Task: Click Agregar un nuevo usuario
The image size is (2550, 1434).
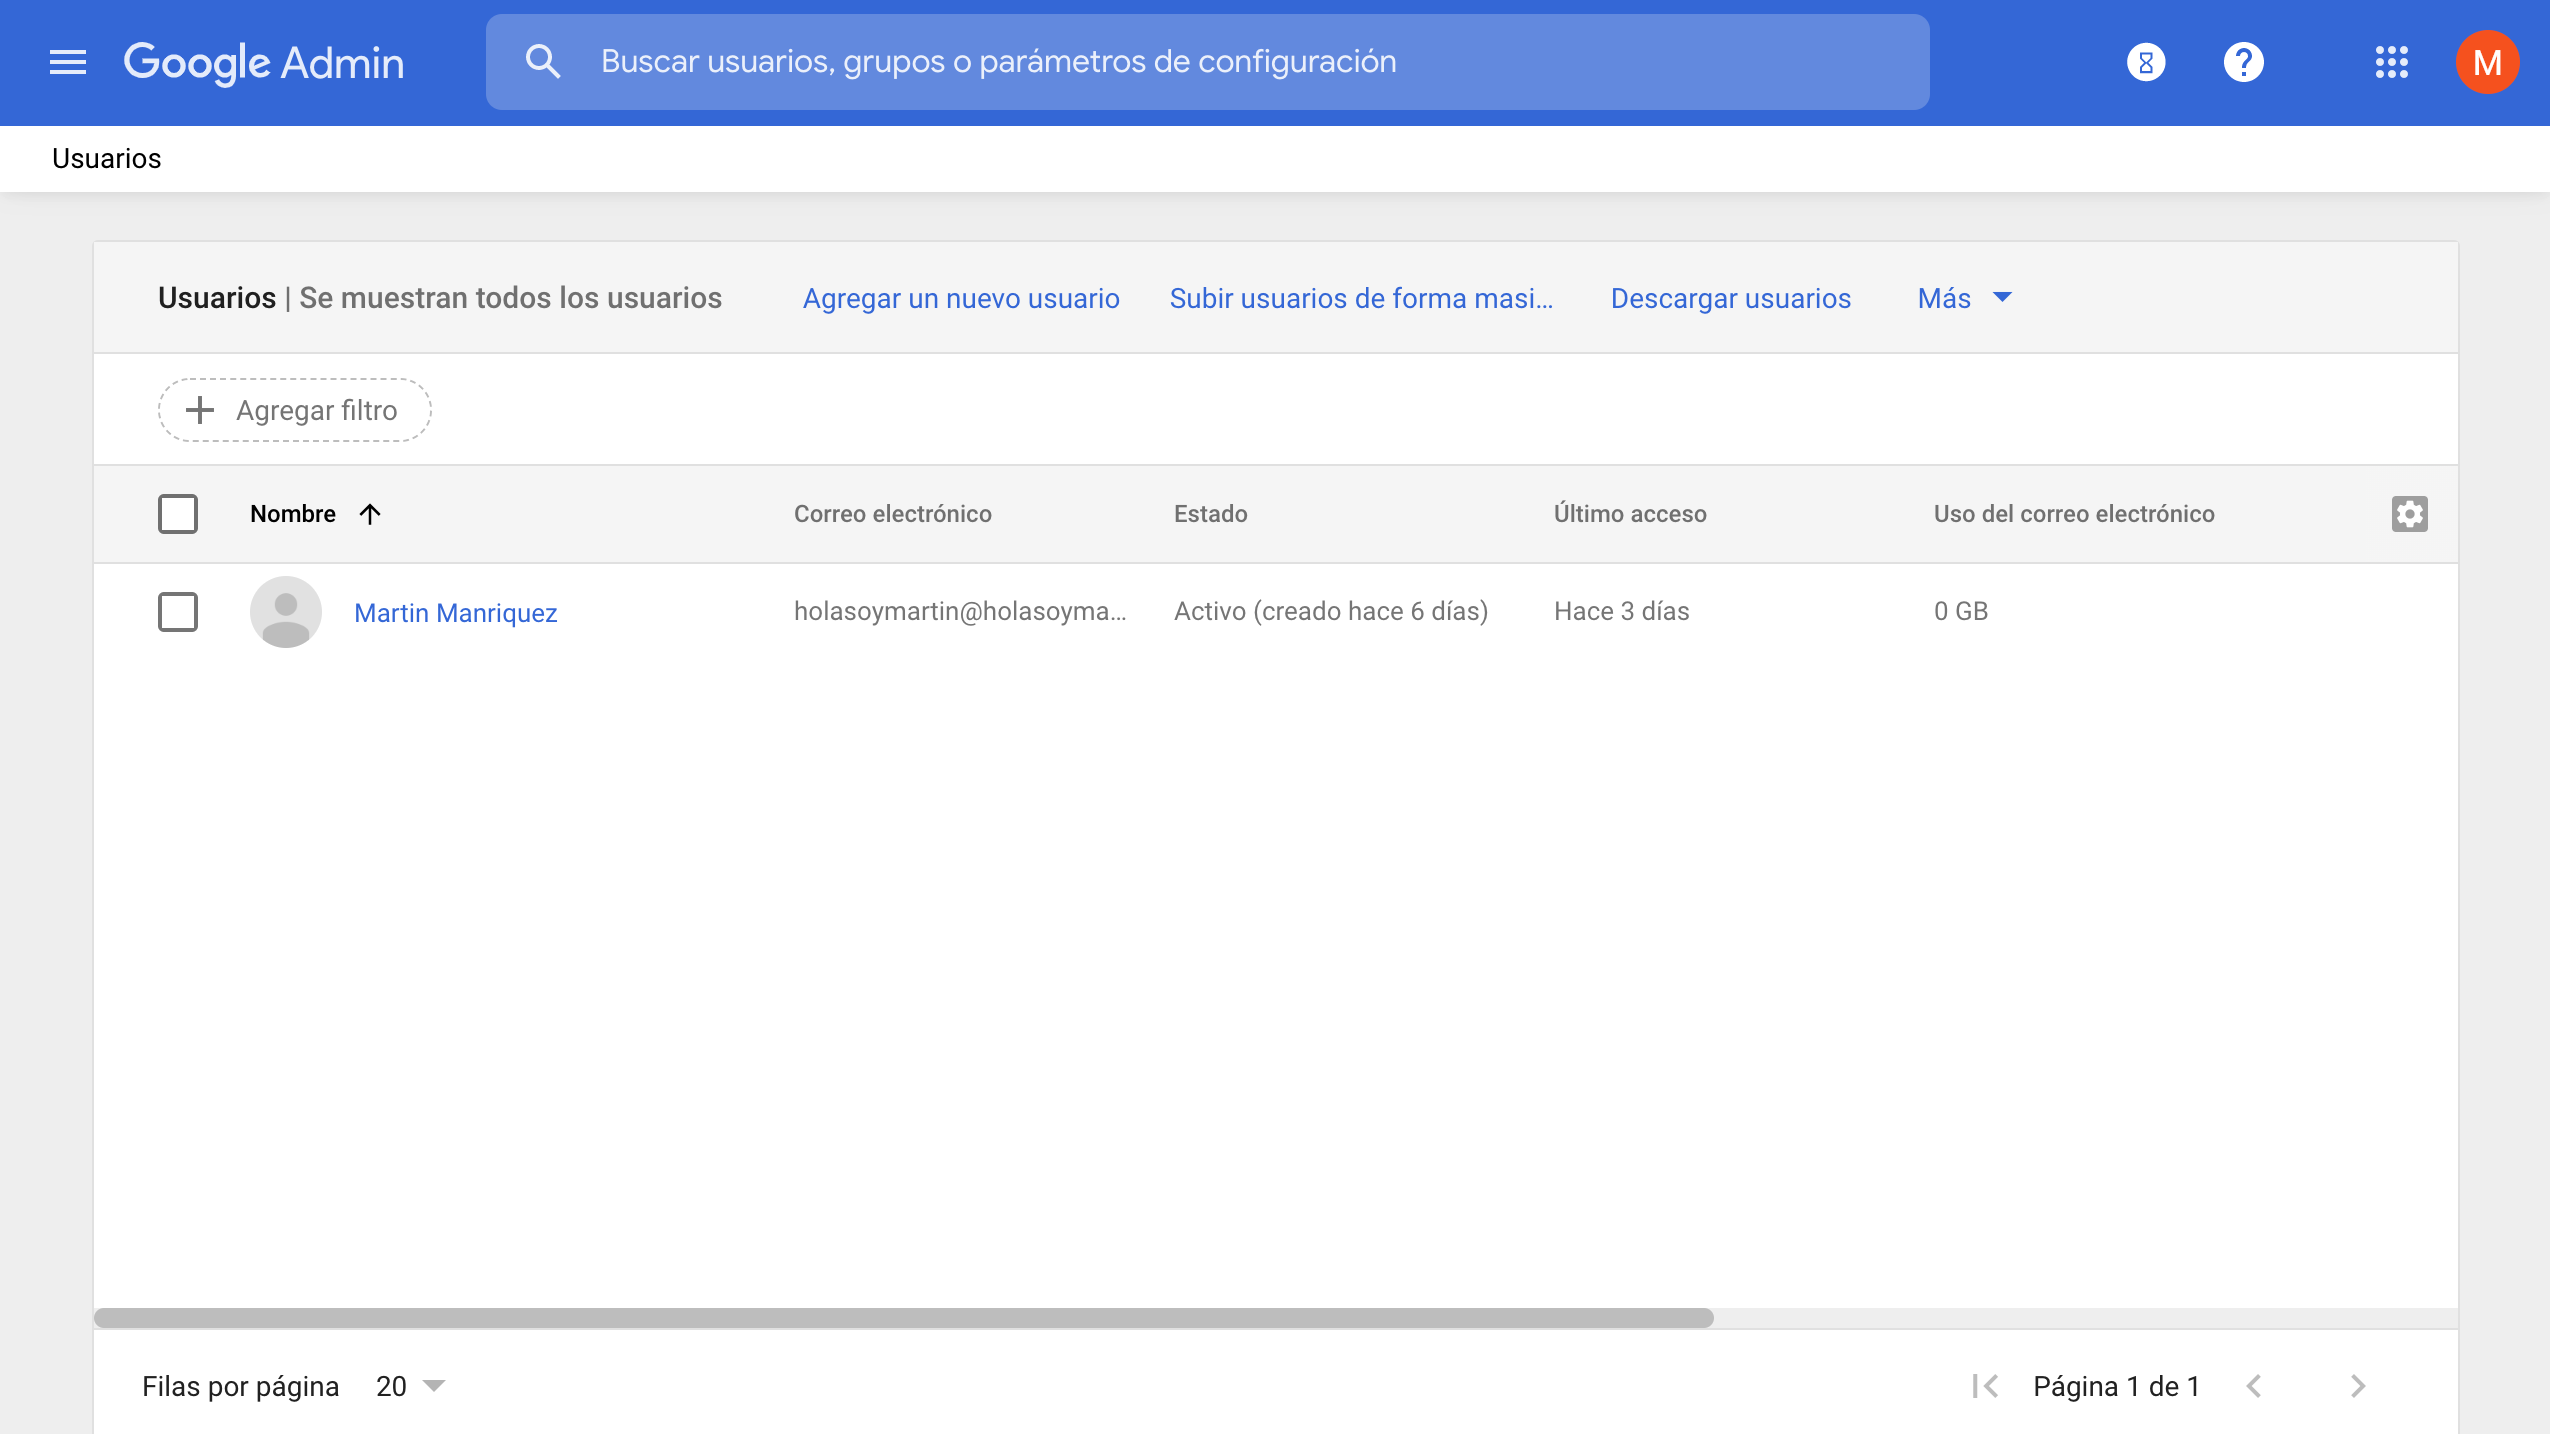Action: pos(961,298)
